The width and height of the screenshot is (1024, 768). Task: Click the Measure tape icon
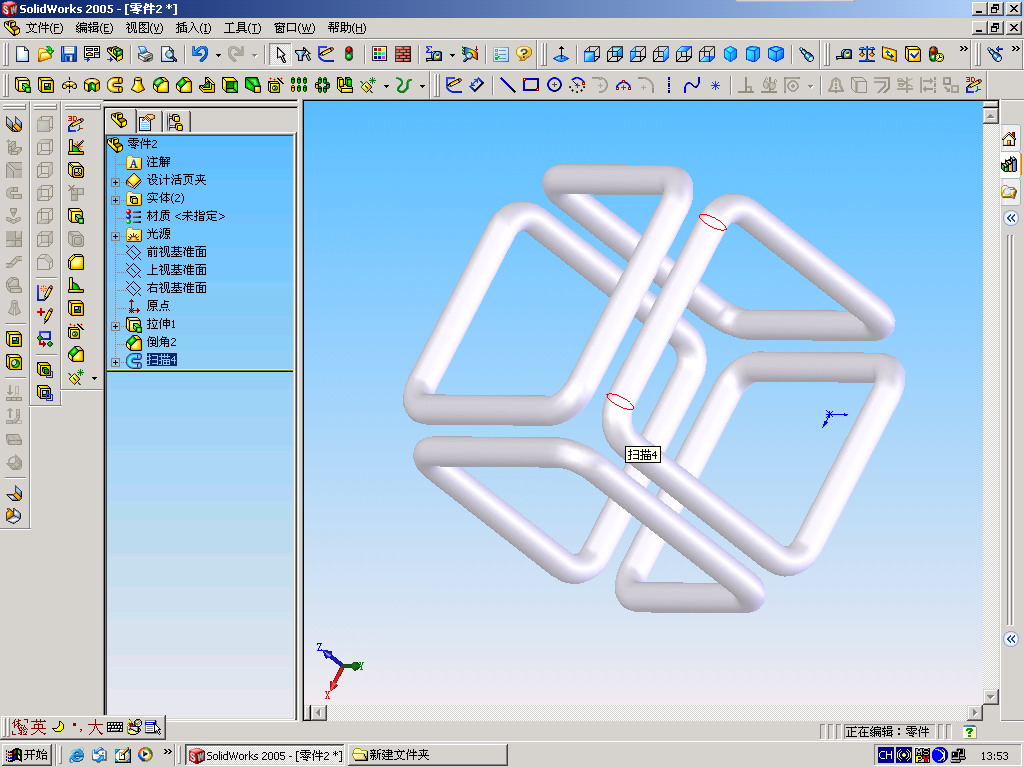[844, 54]
